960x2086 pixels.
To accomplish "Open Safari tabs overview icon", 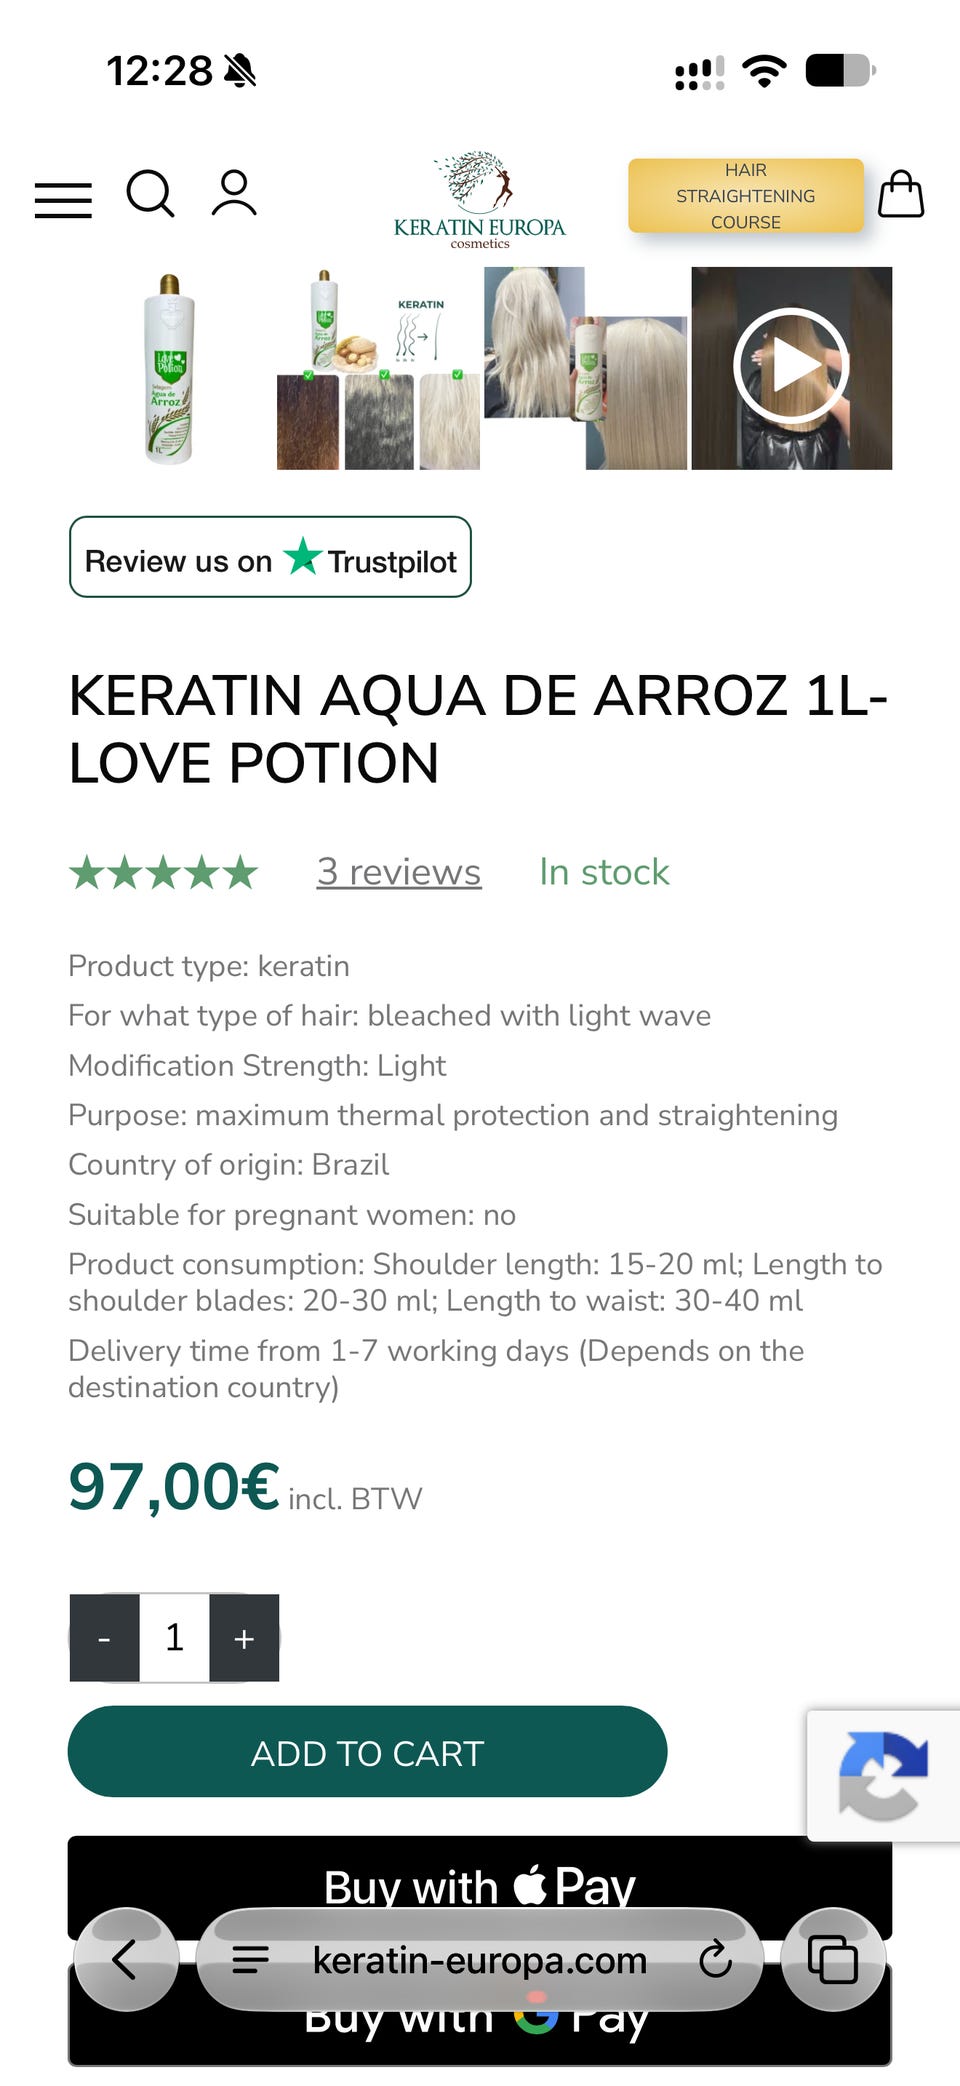I will pyautogui.click(x=833, y=1959).
